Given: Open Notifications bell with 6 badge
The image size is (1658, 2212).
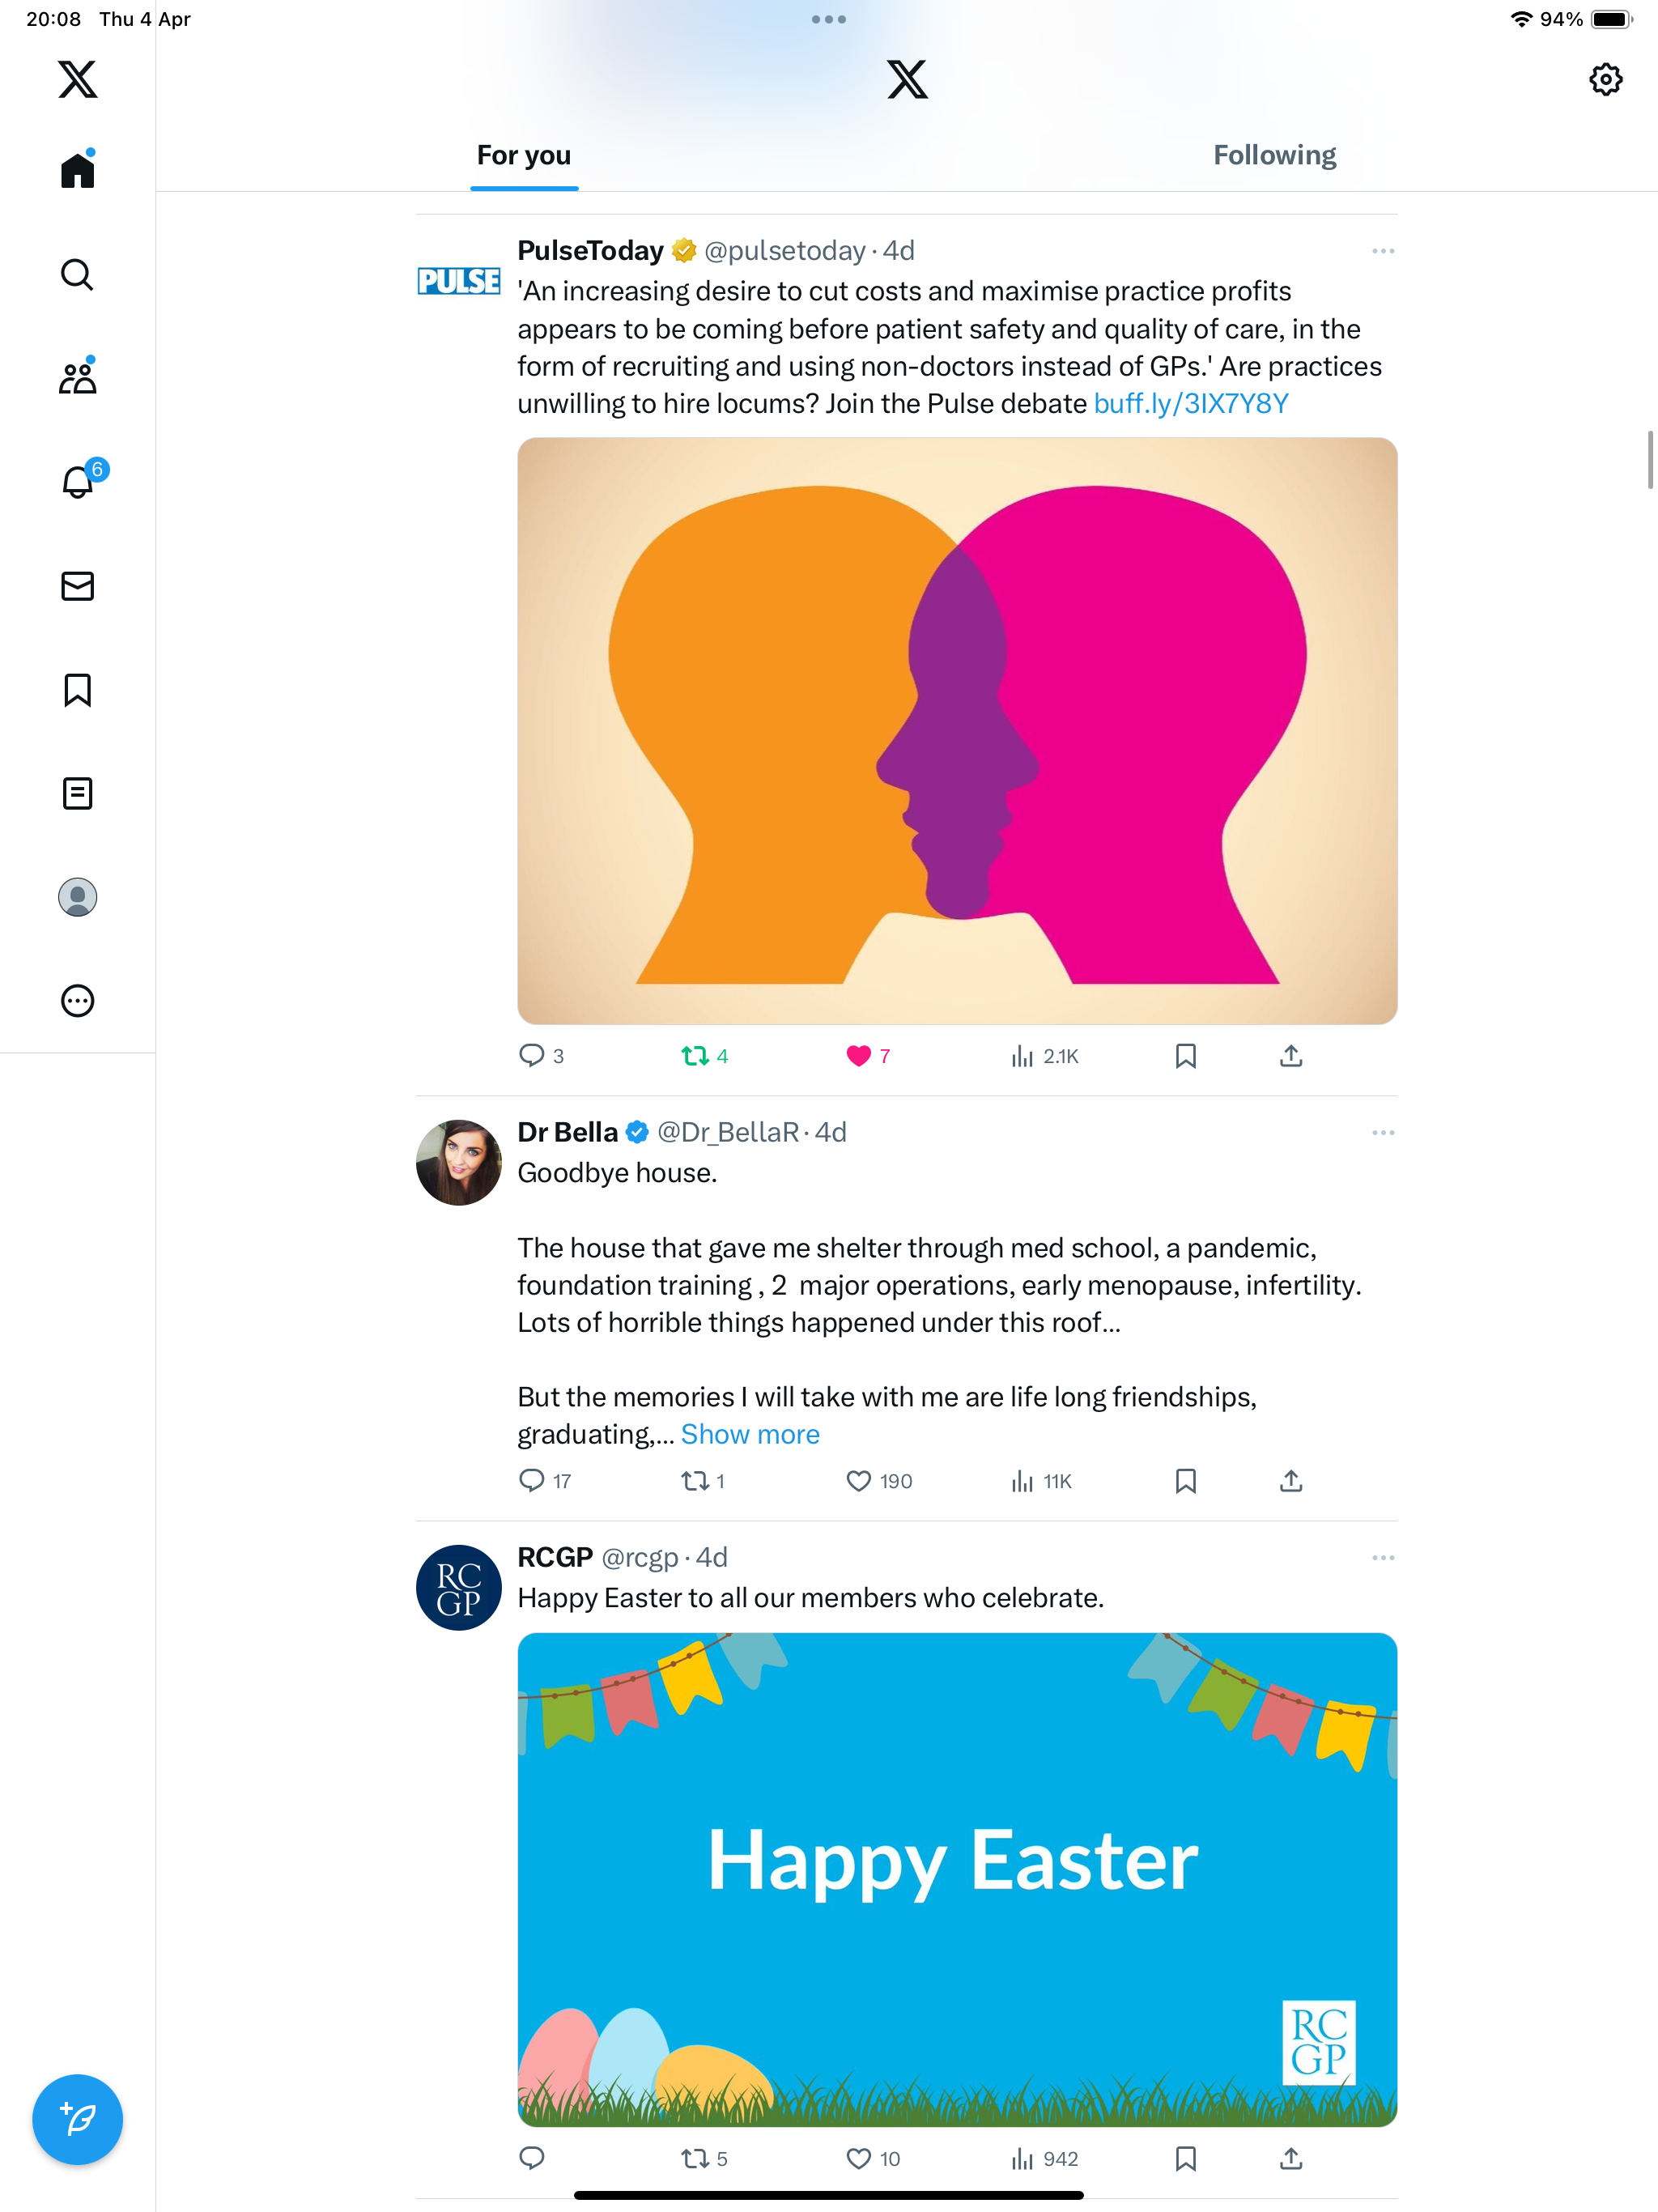Looking at the screenshot, I should pyautogui.click(x=80, y=481).
